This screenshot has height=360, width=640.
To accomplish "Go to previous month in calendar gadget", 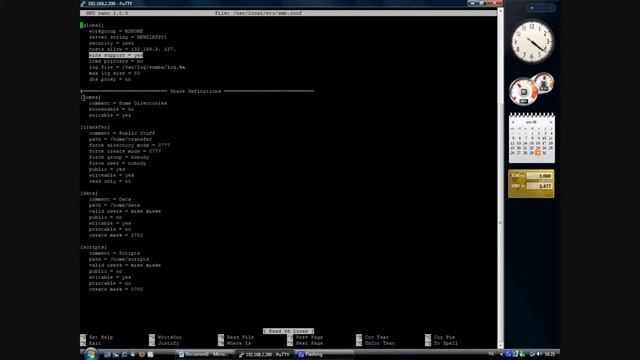I will tap(513, 122).
